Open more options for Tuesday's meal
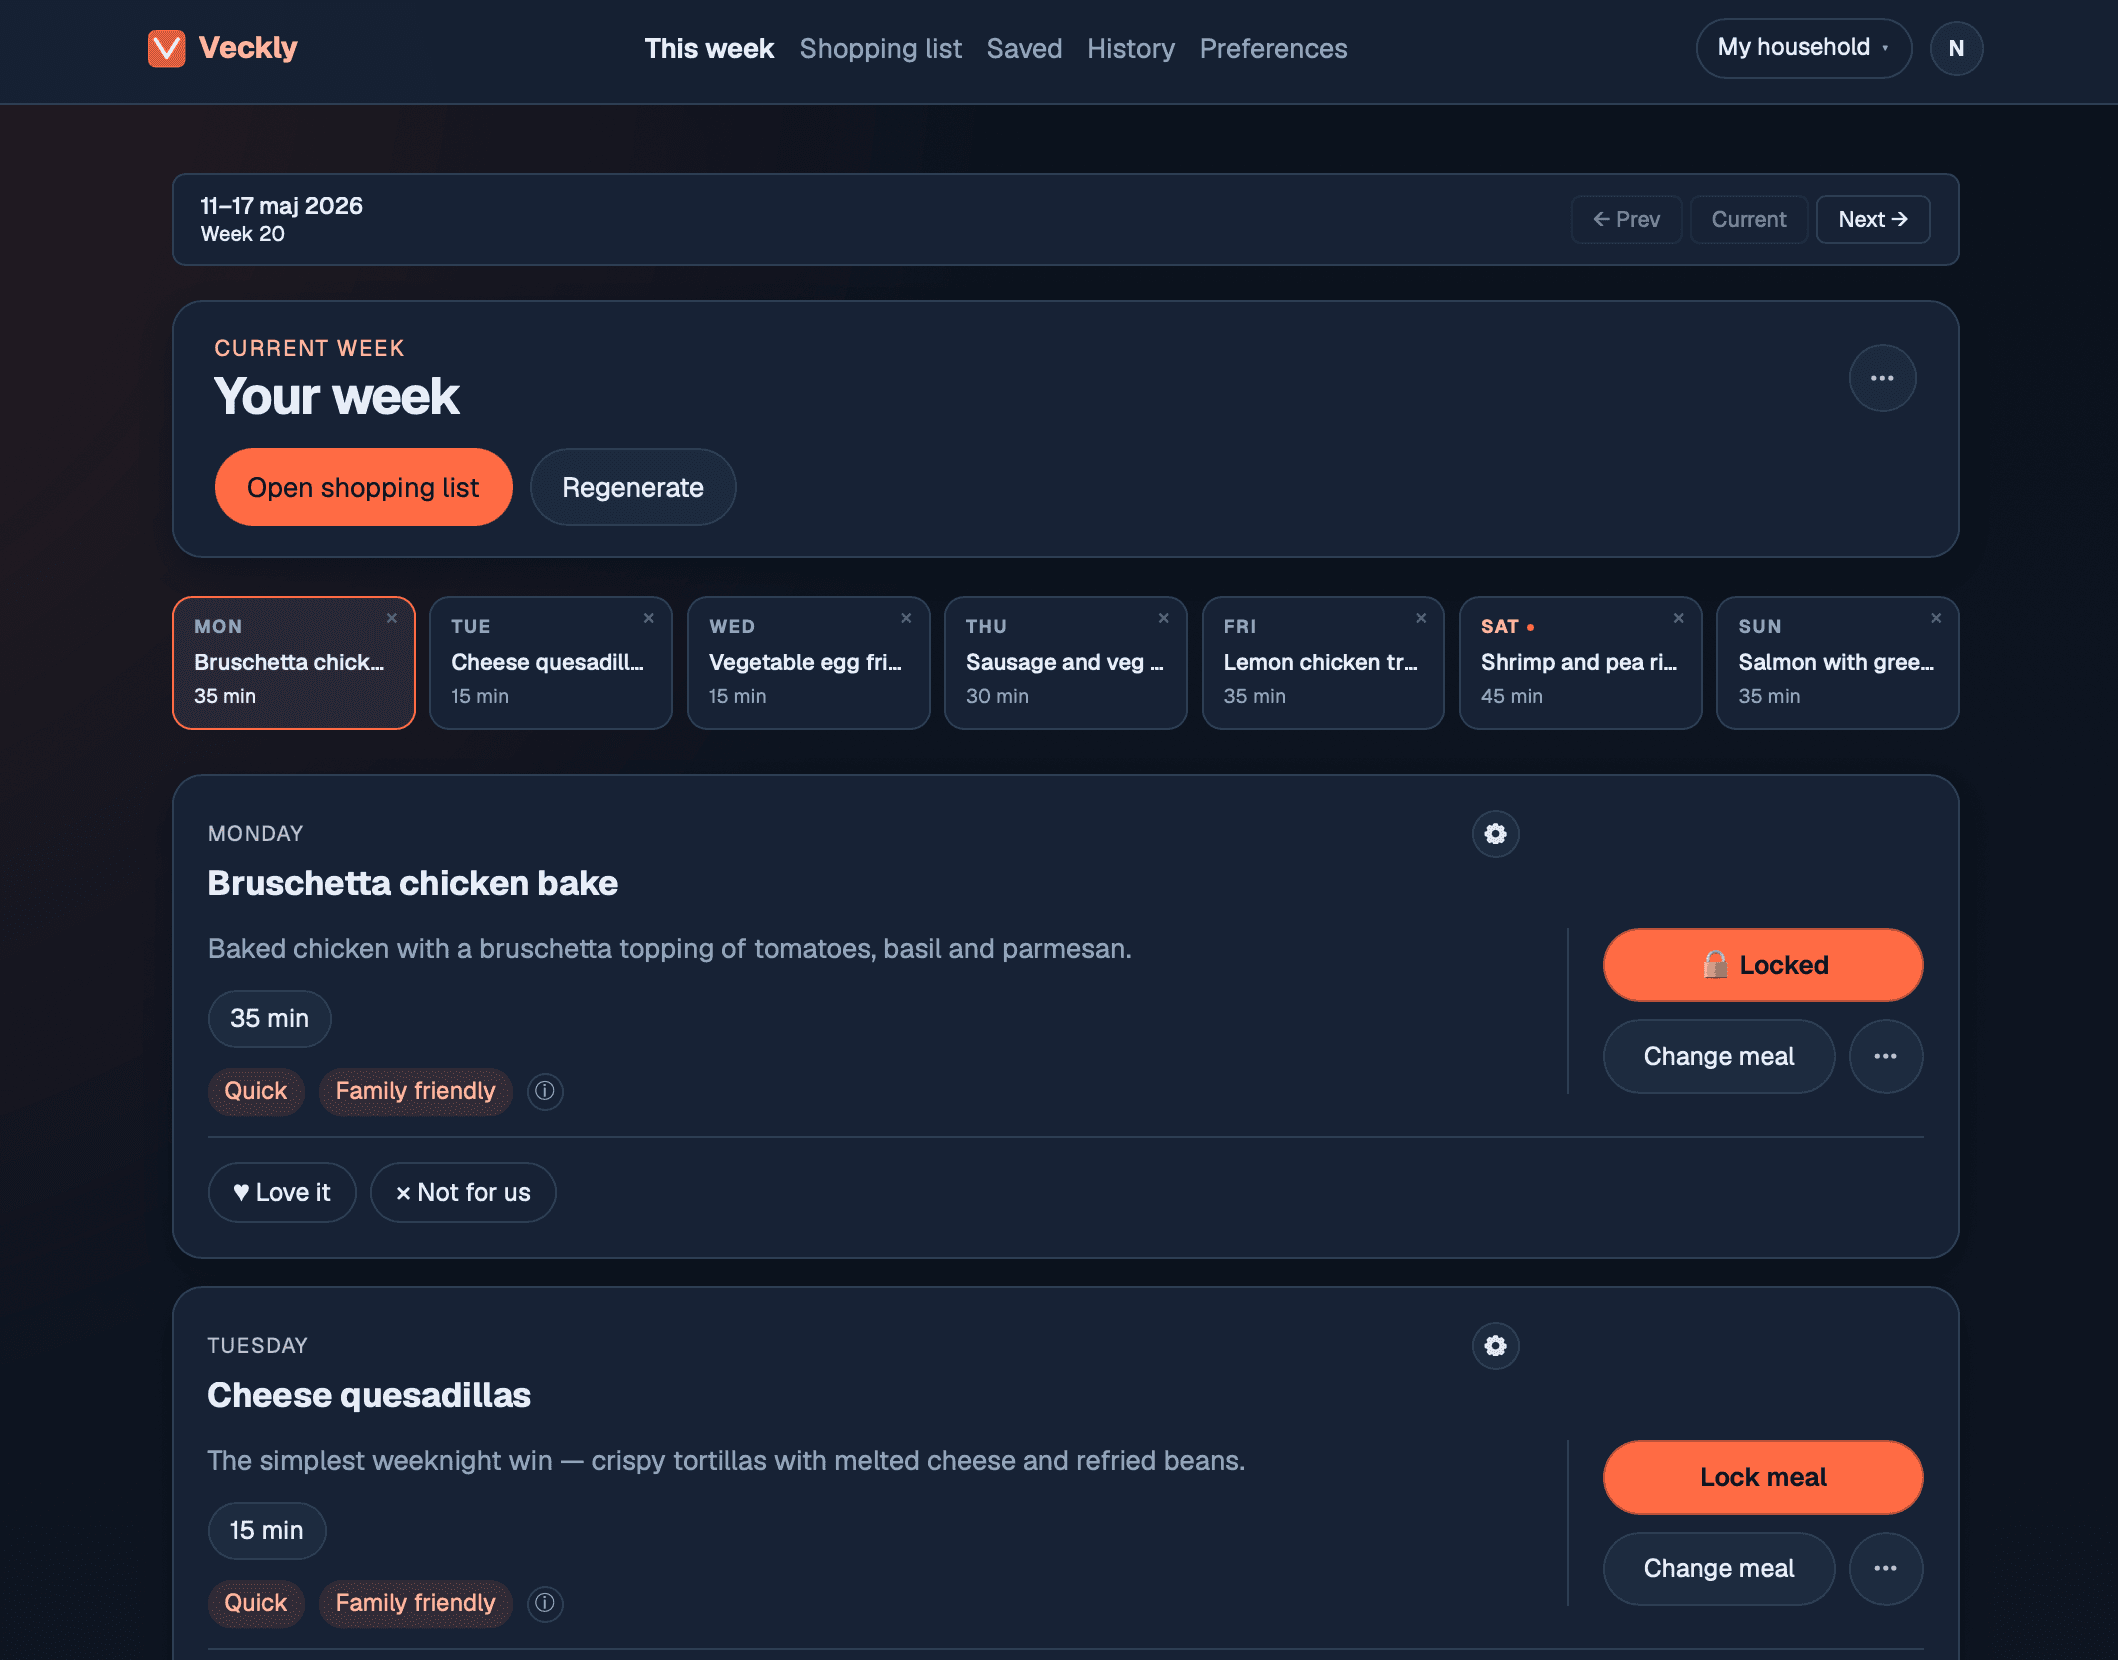The width and height of the screenshot is (2118, 1660). (x=1885, y=1568)
